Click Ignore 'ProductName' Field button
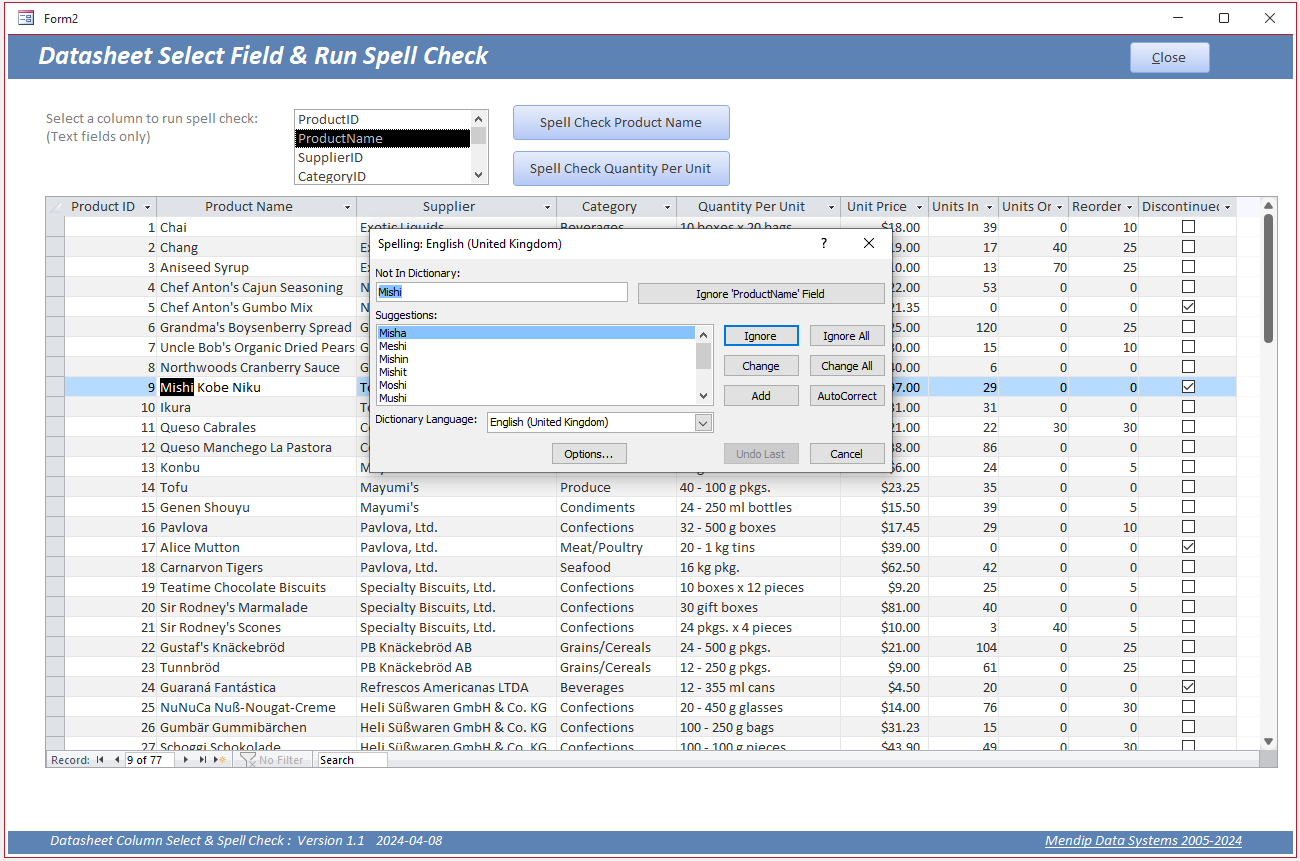1300x861 pixels. [761, 294]
